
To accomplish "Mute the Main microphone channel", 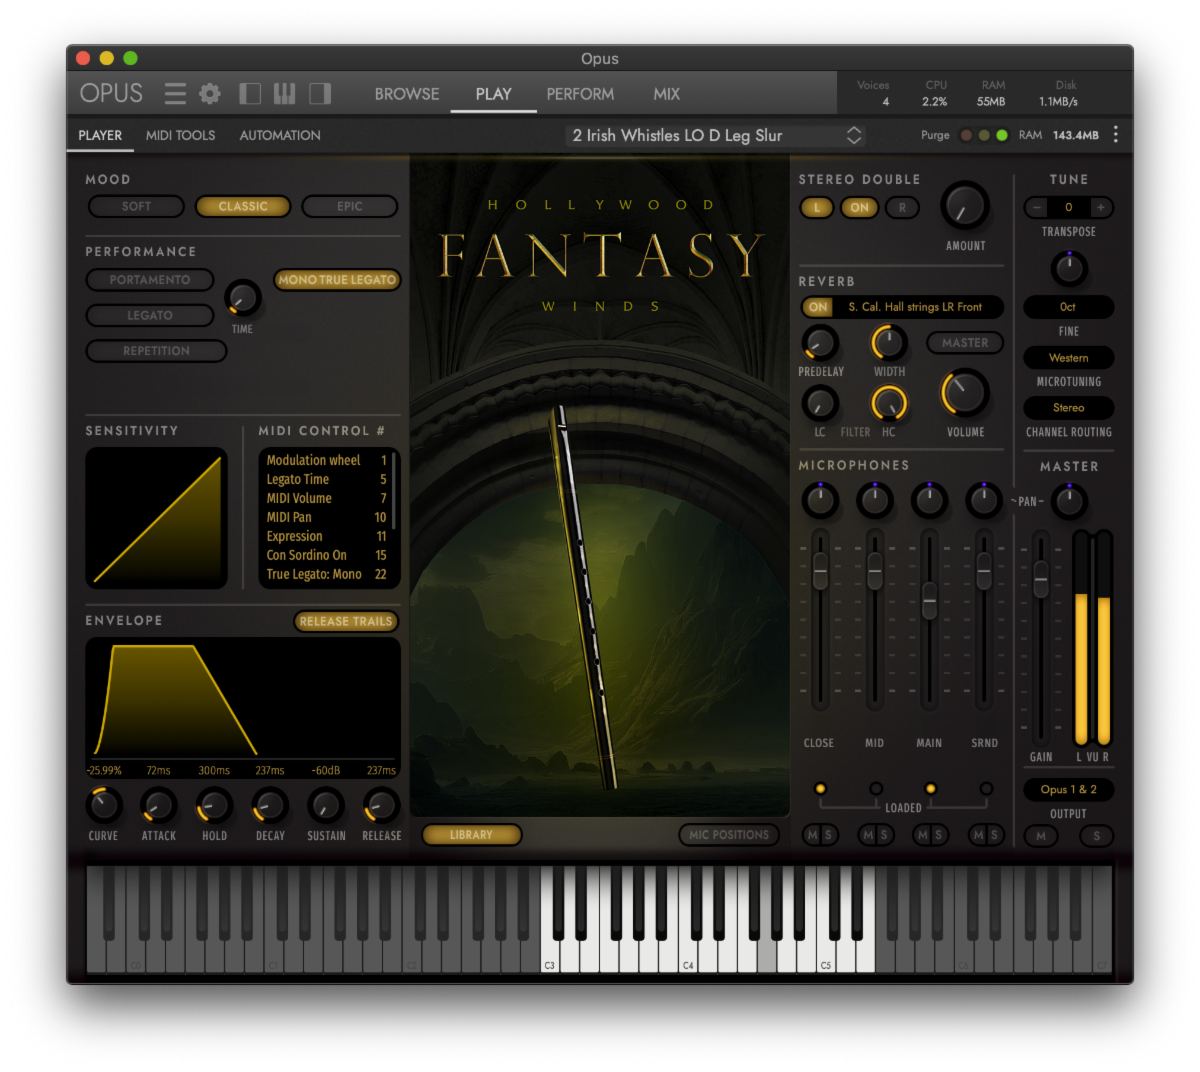I will [x=922, y=835].
